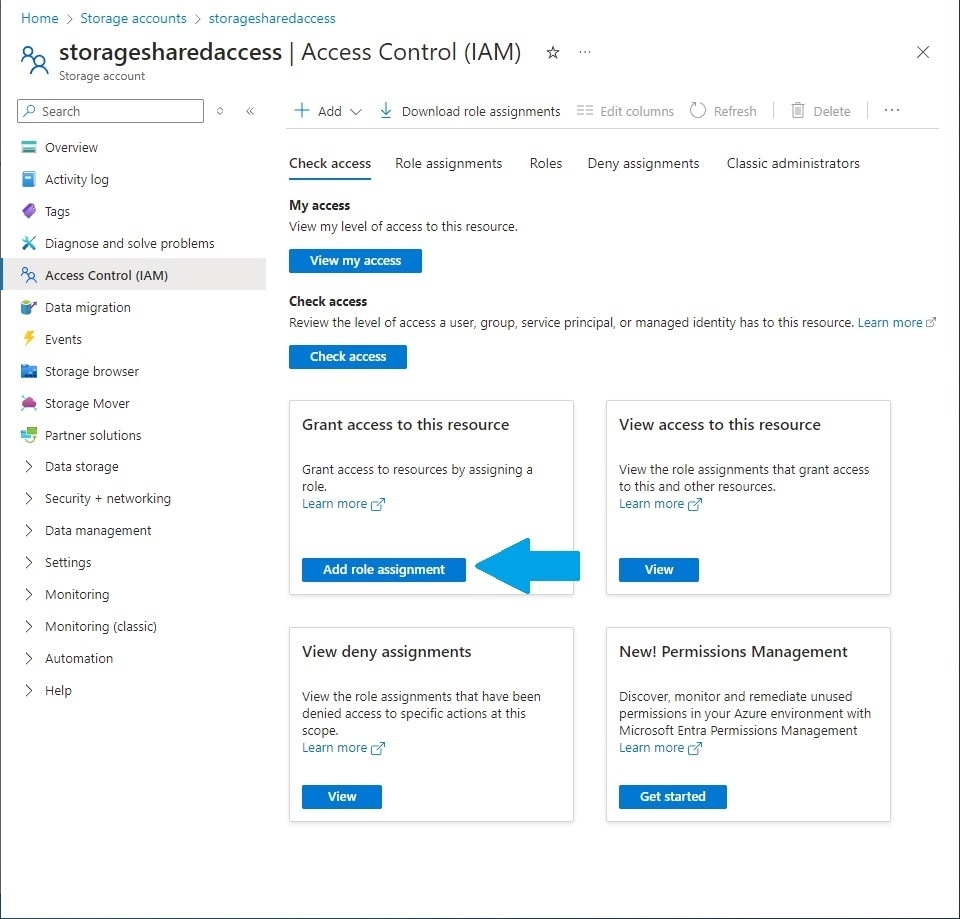Expand Security + networking section
960x919 pixels.
29,498
